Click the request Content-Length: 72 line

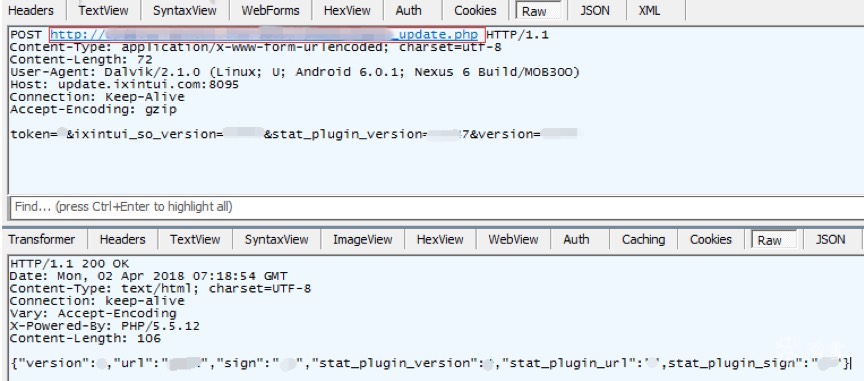pos(82,60)
